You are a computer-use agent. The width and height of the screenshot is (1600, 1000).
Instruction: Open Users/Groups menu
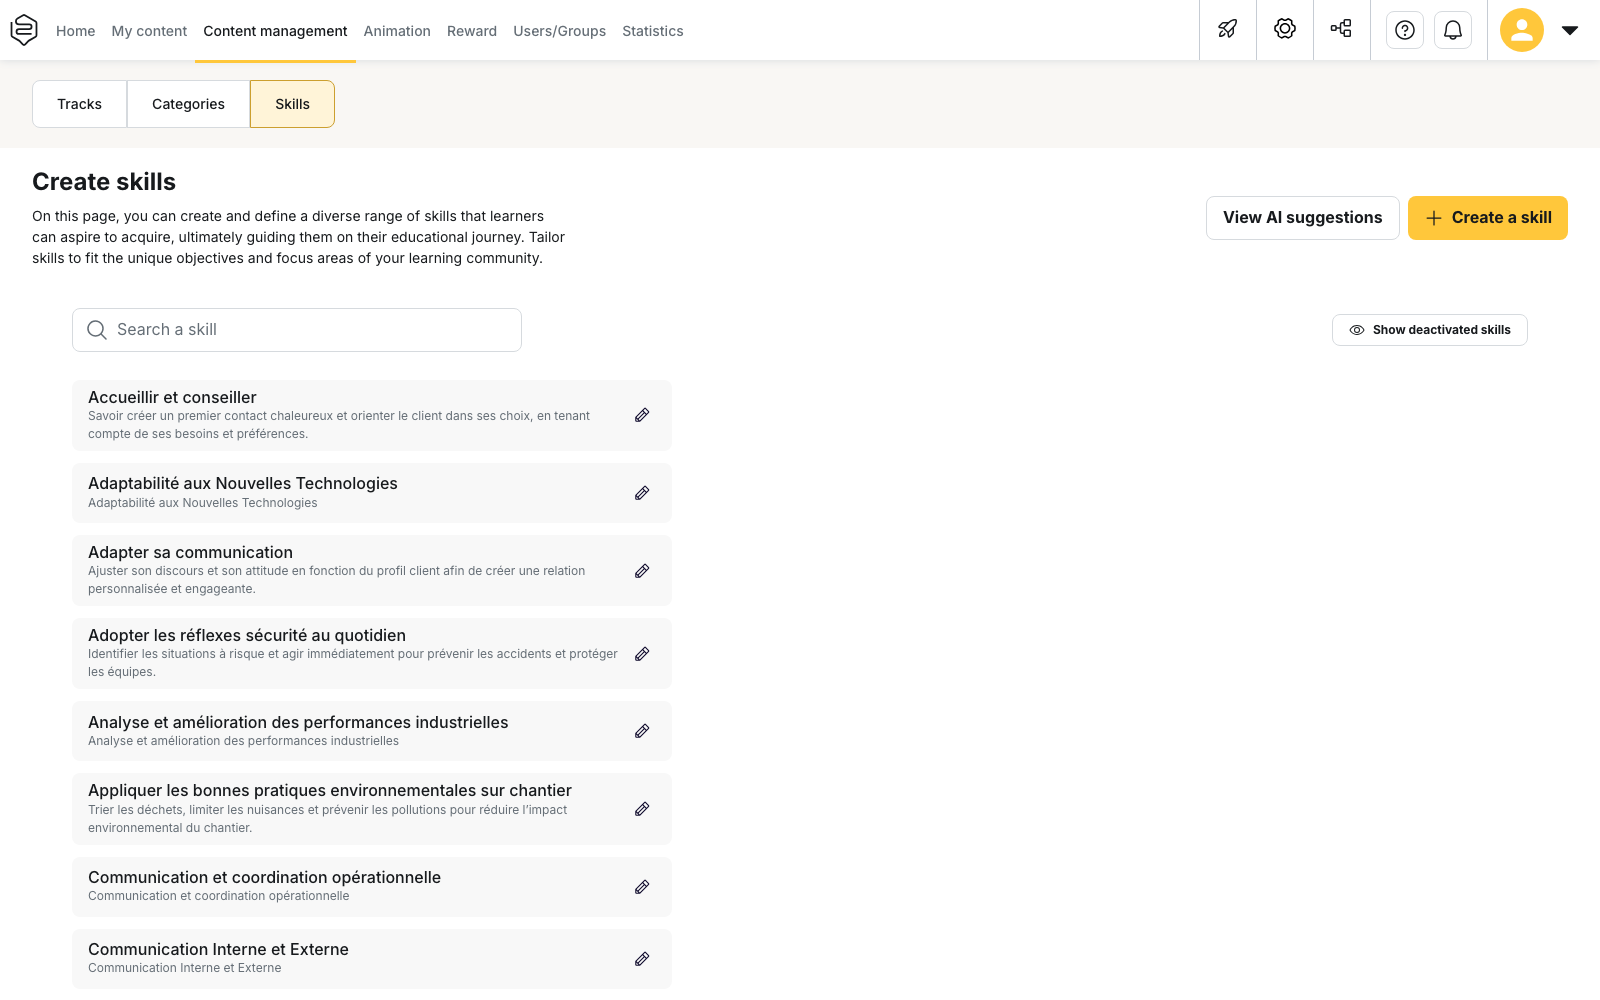(559, 31)
